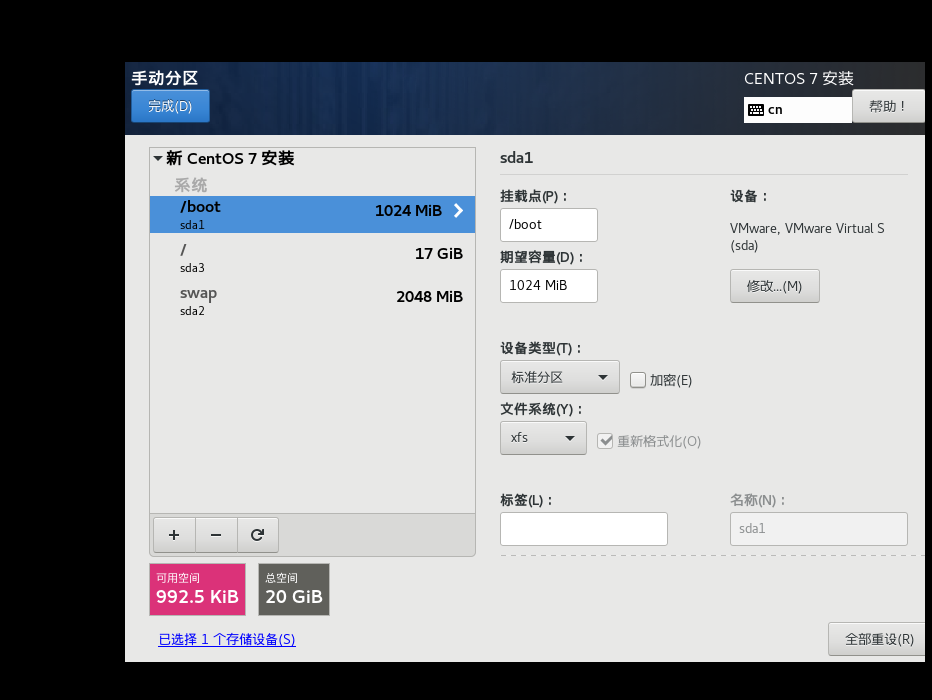Select the / sda3 partition row
Viewport: 932px width, 700px height.
point(313,258)
